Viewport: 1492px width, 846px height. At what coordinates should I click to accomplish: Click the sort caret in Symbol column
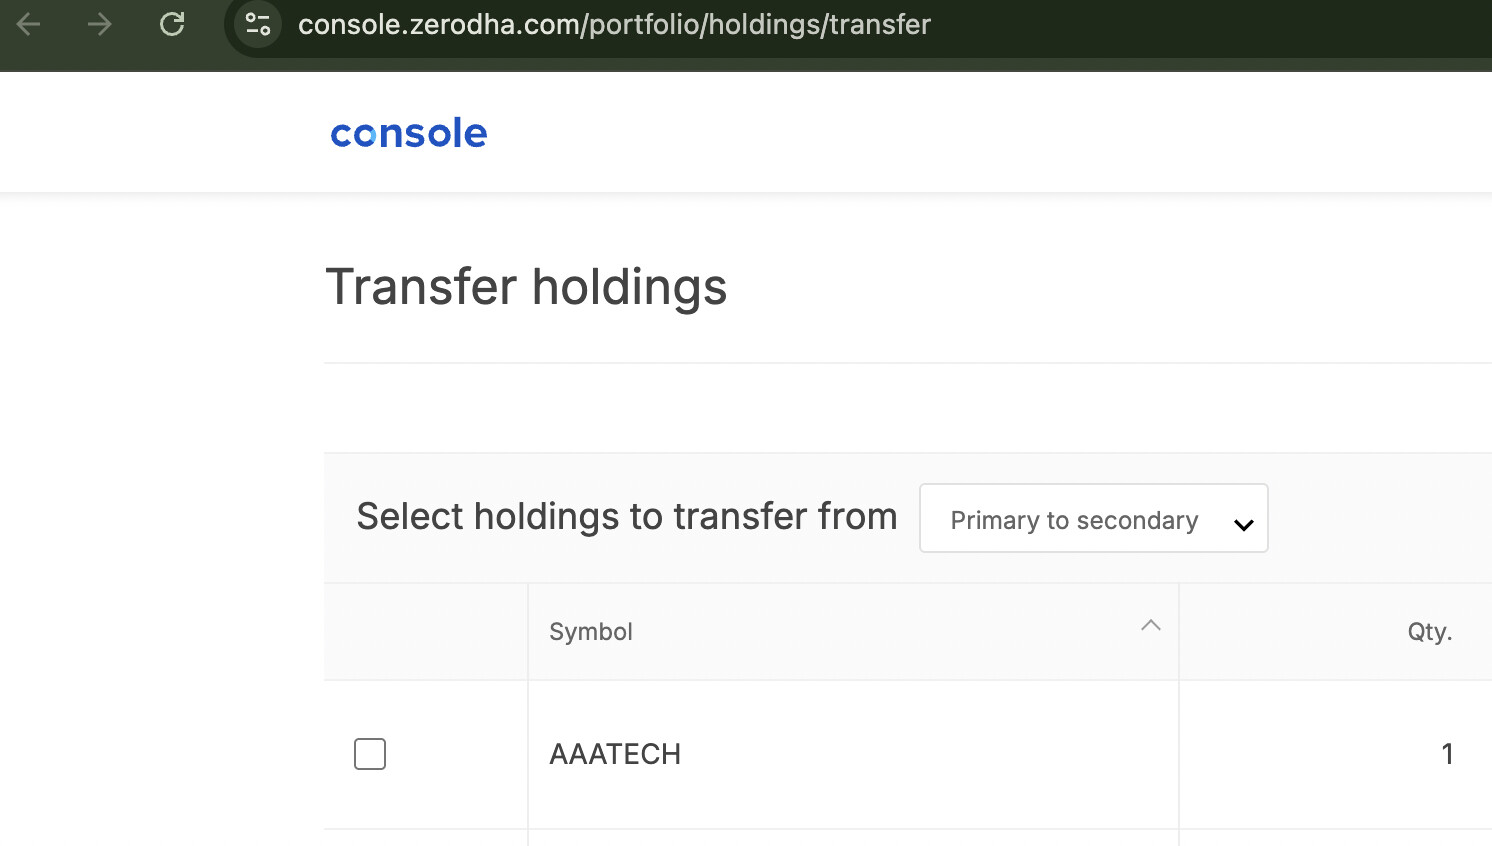(1151, 625)
